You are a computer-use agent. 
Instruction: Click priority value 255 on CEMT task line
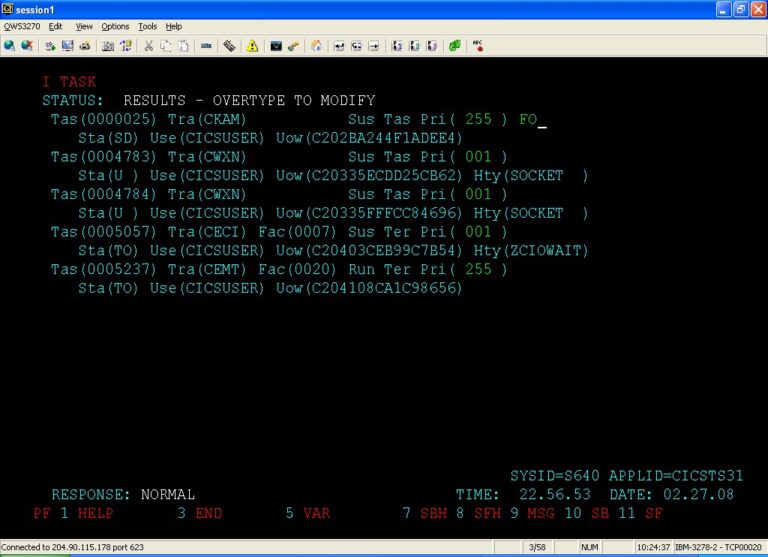click(478, 269)
